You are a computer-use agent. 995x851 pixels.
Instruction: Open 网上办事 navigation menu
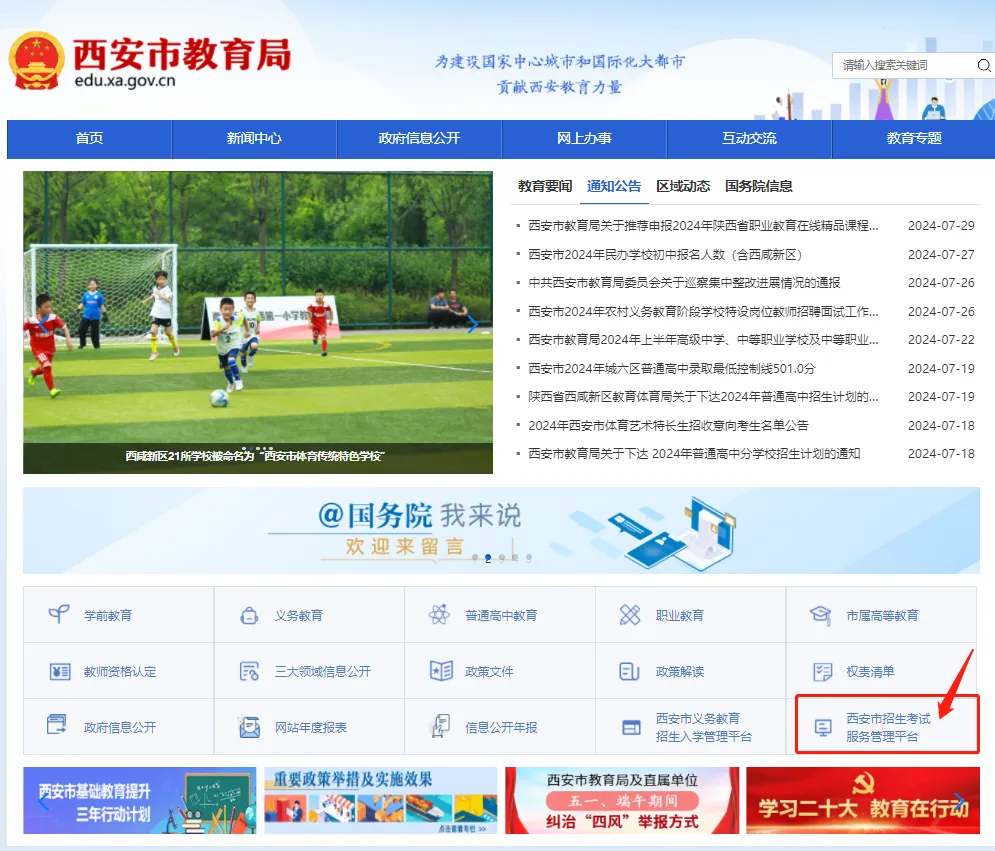(584, 138)
